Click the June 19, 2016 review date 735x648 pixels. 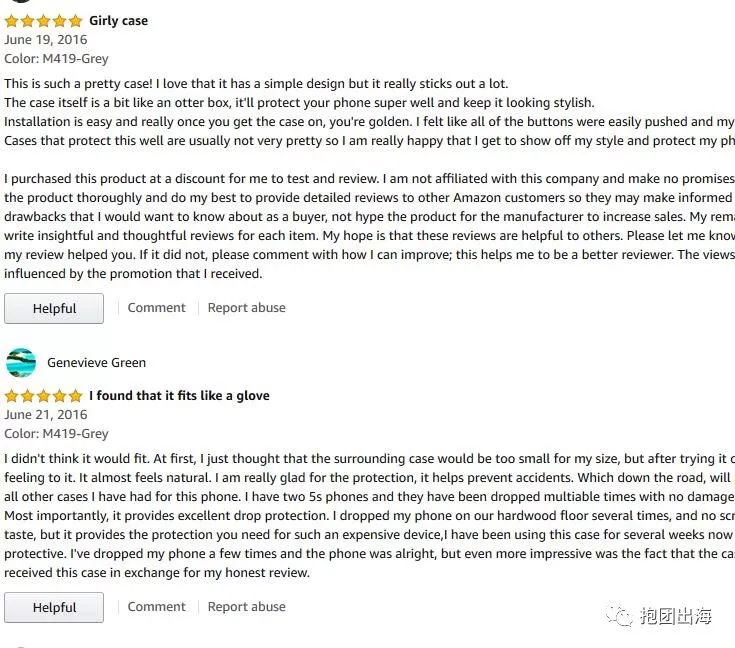46,40
